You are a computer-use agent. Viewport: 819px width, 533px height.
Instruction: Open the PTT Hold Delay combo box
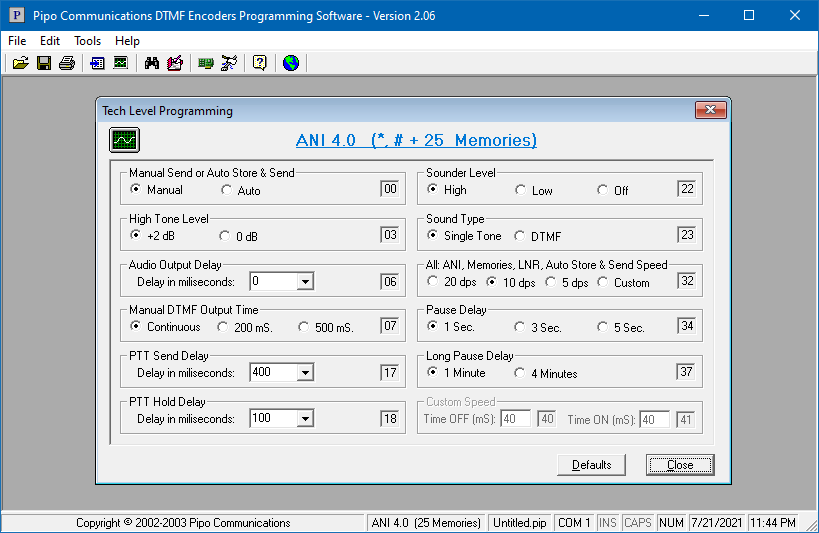(305, 419)
